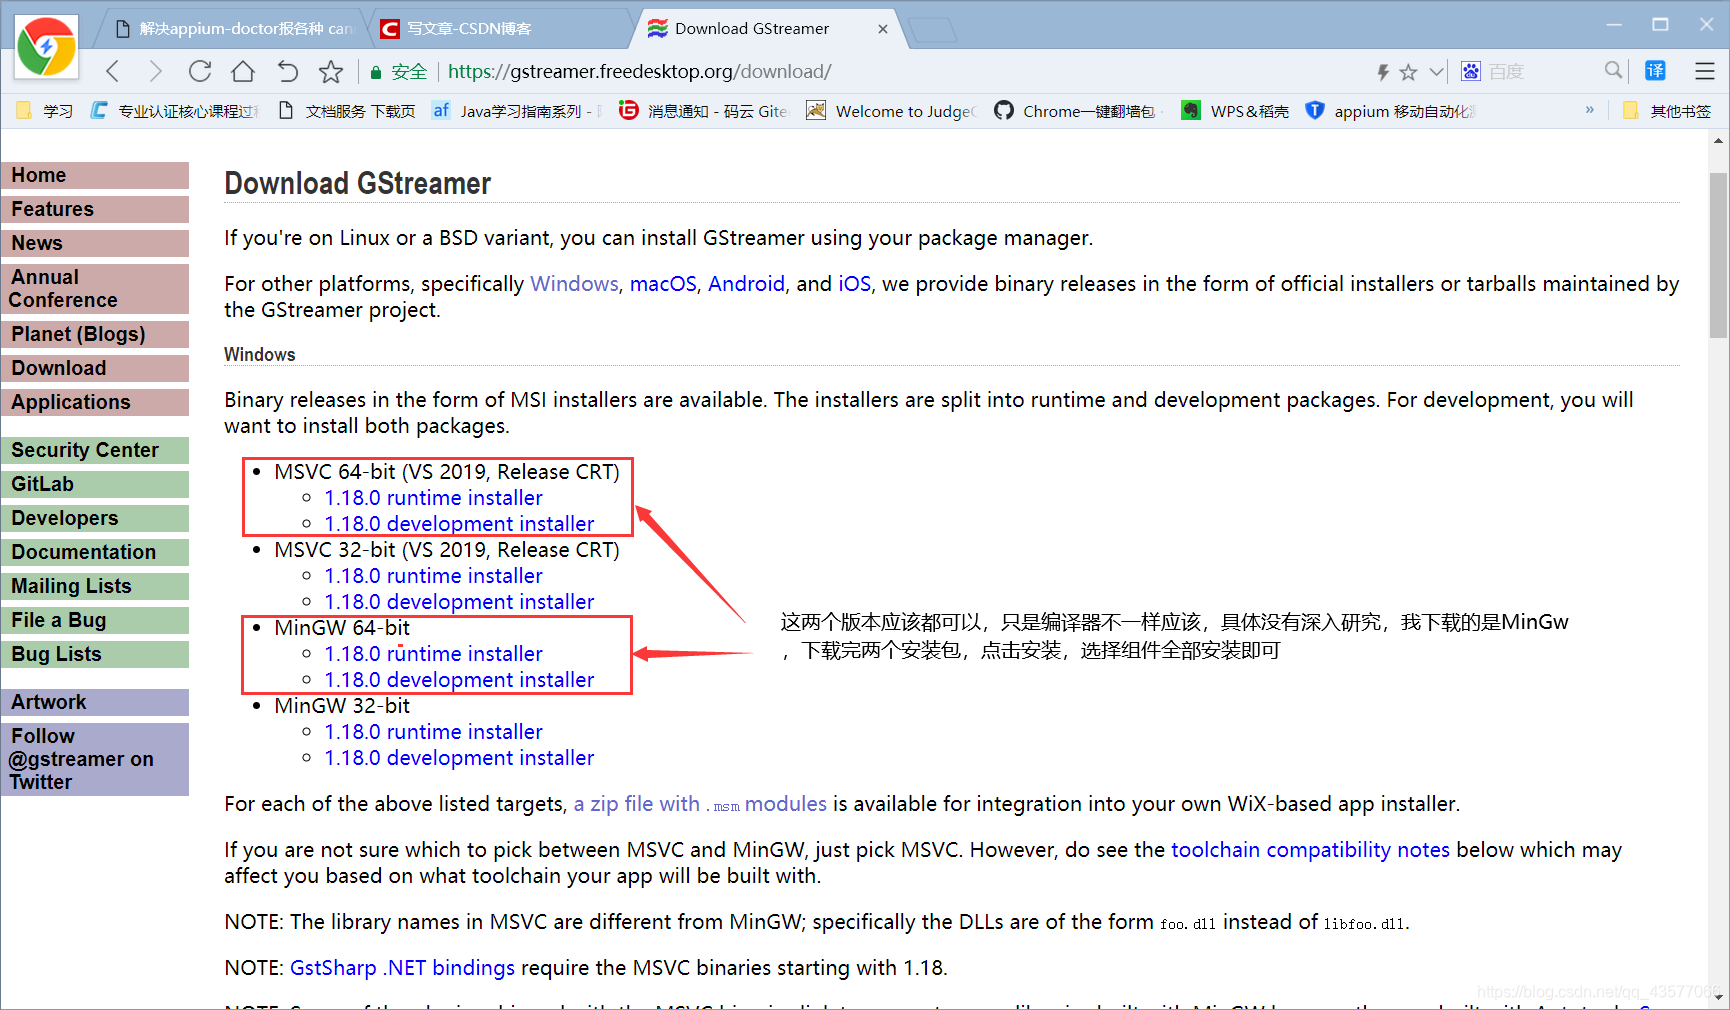Open the Mailing Lists sidebar item
Viewport: 1730px width, 1010px height.
(x=95, y=586)
